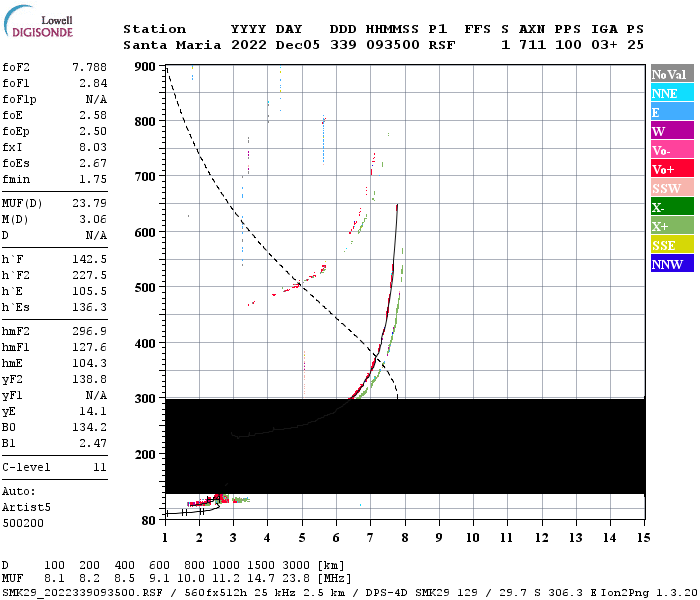This screenshot has height=600, width=700.
Task: Click the yE value 14.1
Action: click(x=93, y=412)
